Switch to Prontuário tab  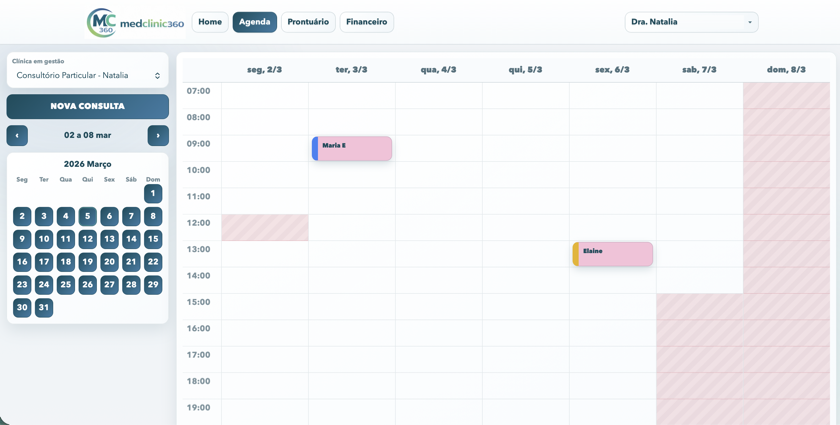coord(308,22)
